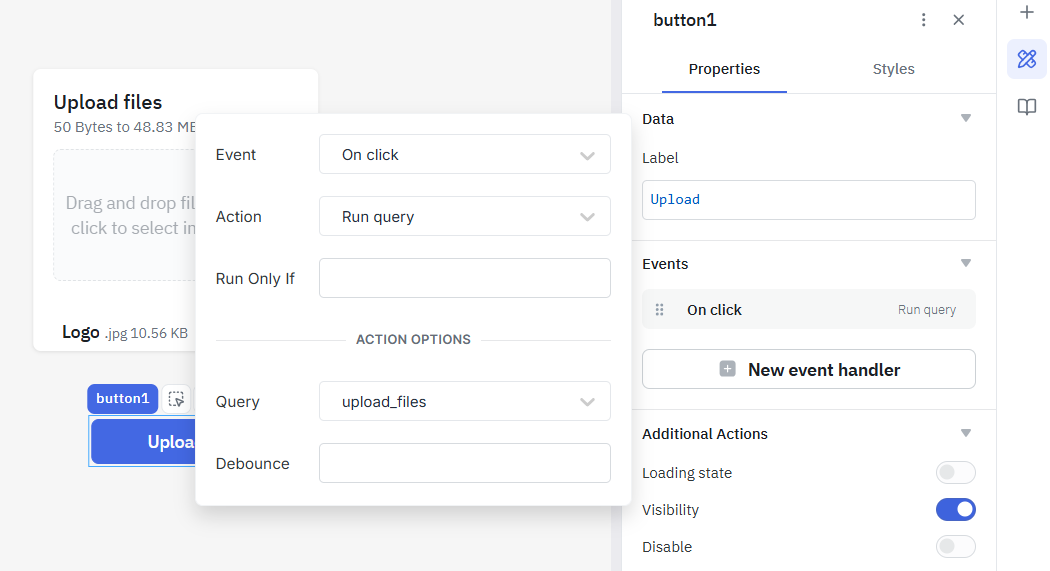The image size is (1050, 571).
Task: Turn off the Visibility switch
Action: [x=956, y=509]
